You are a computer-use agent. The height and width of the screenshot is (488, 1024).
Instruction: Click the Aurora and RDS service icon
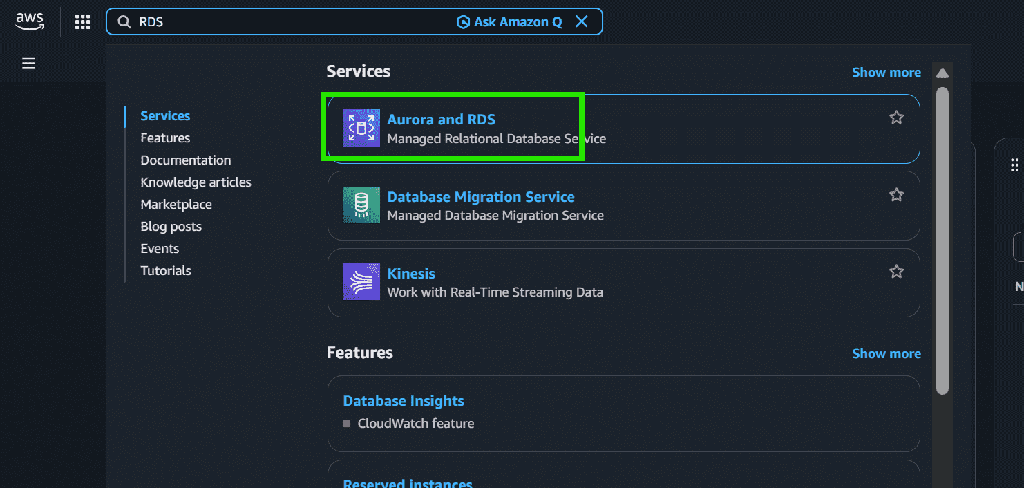(361, 128)
